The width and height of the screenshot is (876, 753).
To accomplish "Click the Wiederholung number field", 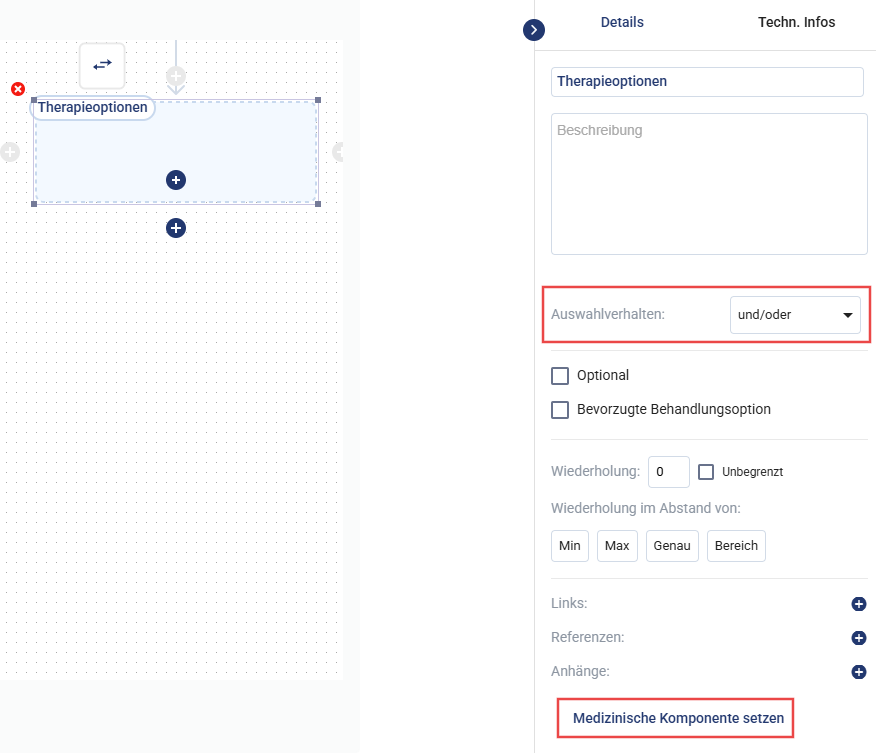I will click(x=668, y=471).
